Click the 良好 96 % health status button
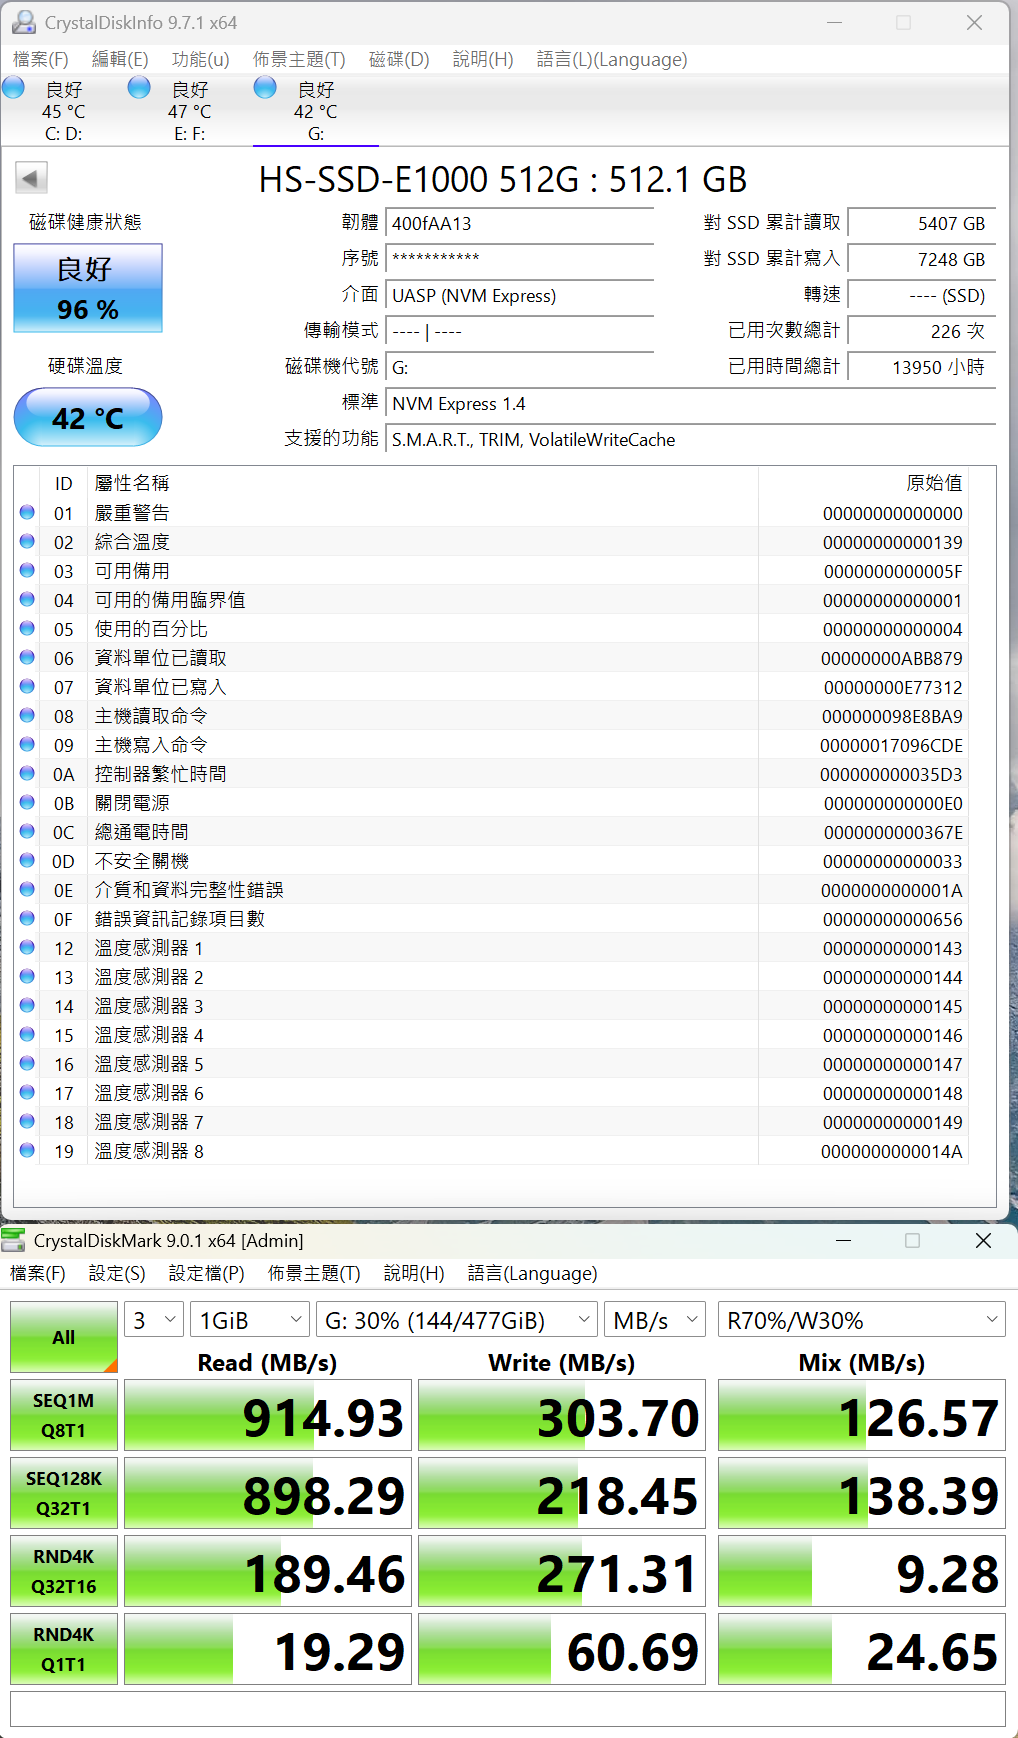This screenshot has width=1018, height=1738. (x=88, y=288)
